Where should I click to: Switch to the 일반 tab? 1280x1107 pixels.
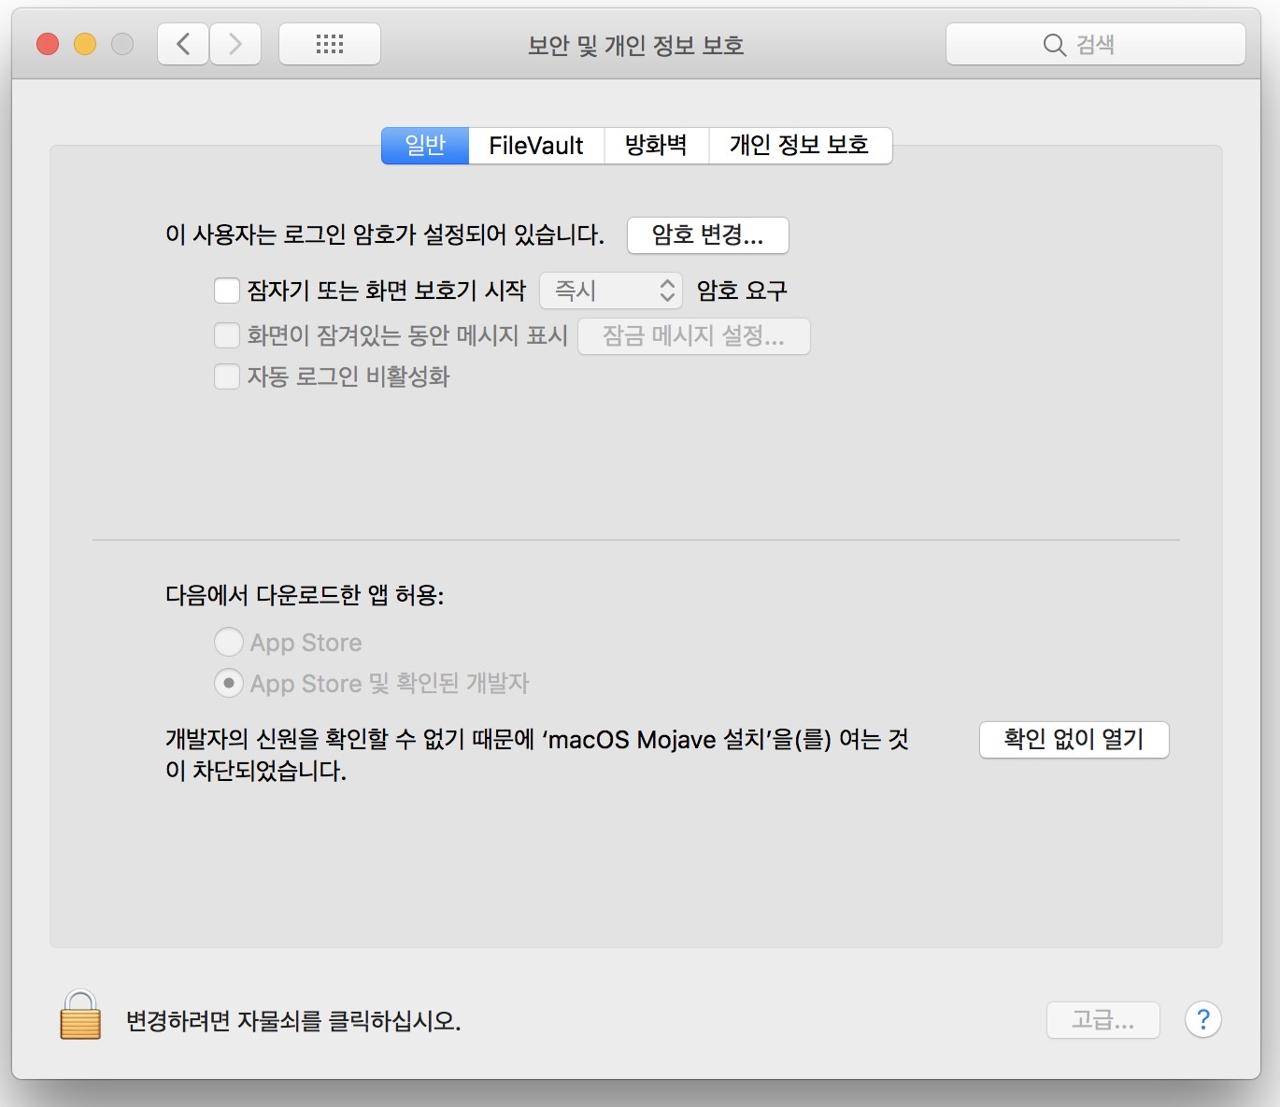click(425, 145)
